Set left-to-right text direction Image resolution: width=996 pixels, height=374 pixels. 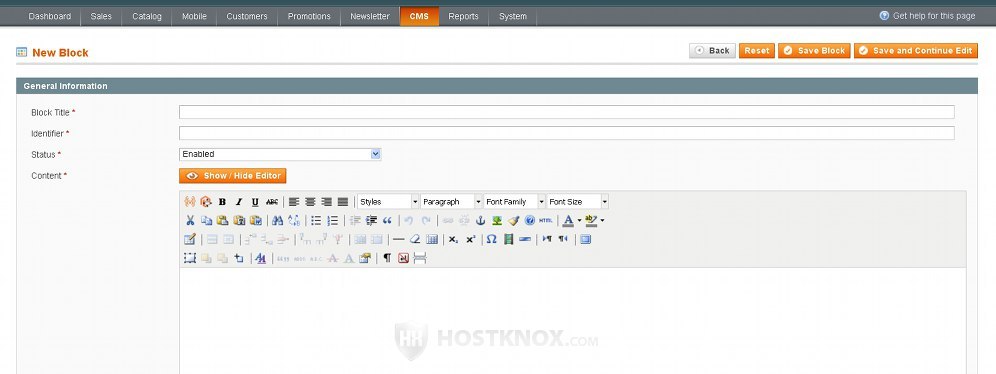[x=547, y=239]
